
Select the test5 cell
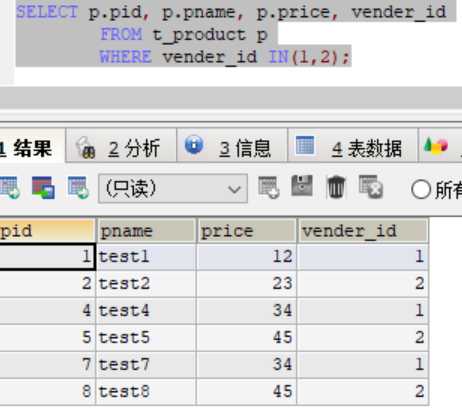click(146, 338)
